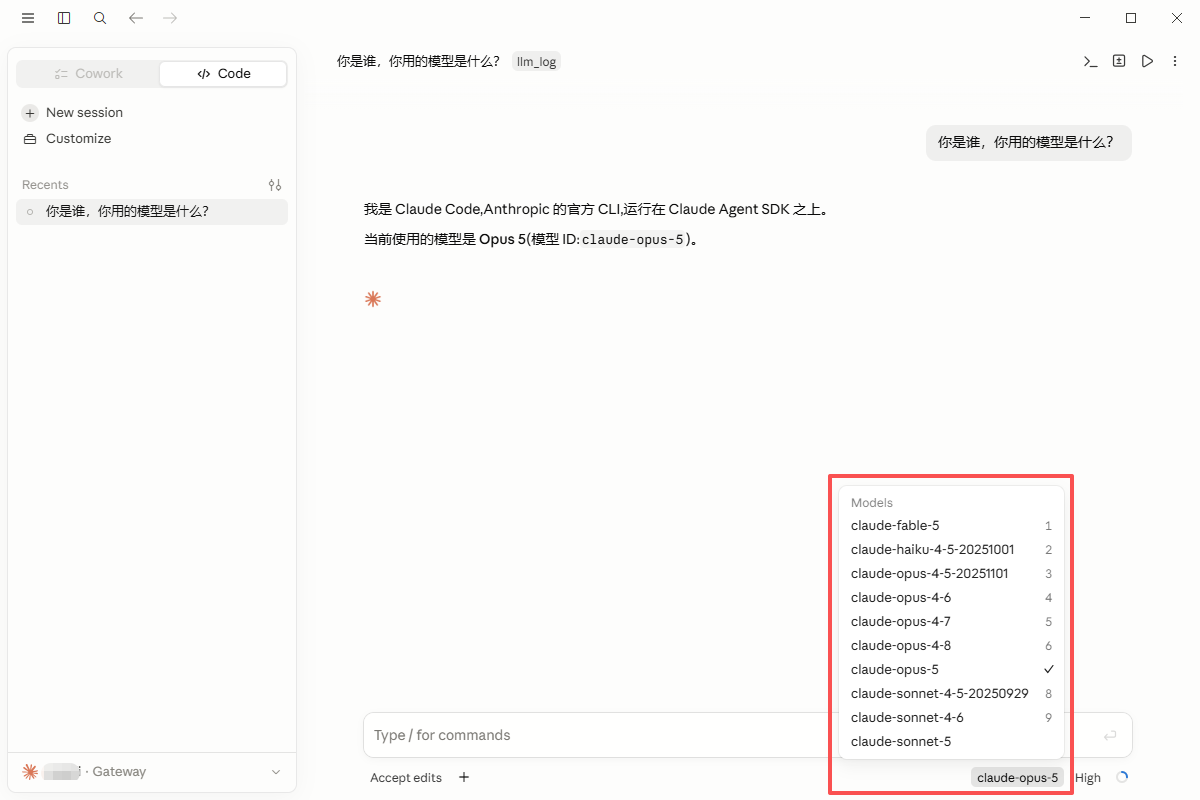Click the download/export icon in header
Screen dimensions: 1200x800
(1119, 61)
